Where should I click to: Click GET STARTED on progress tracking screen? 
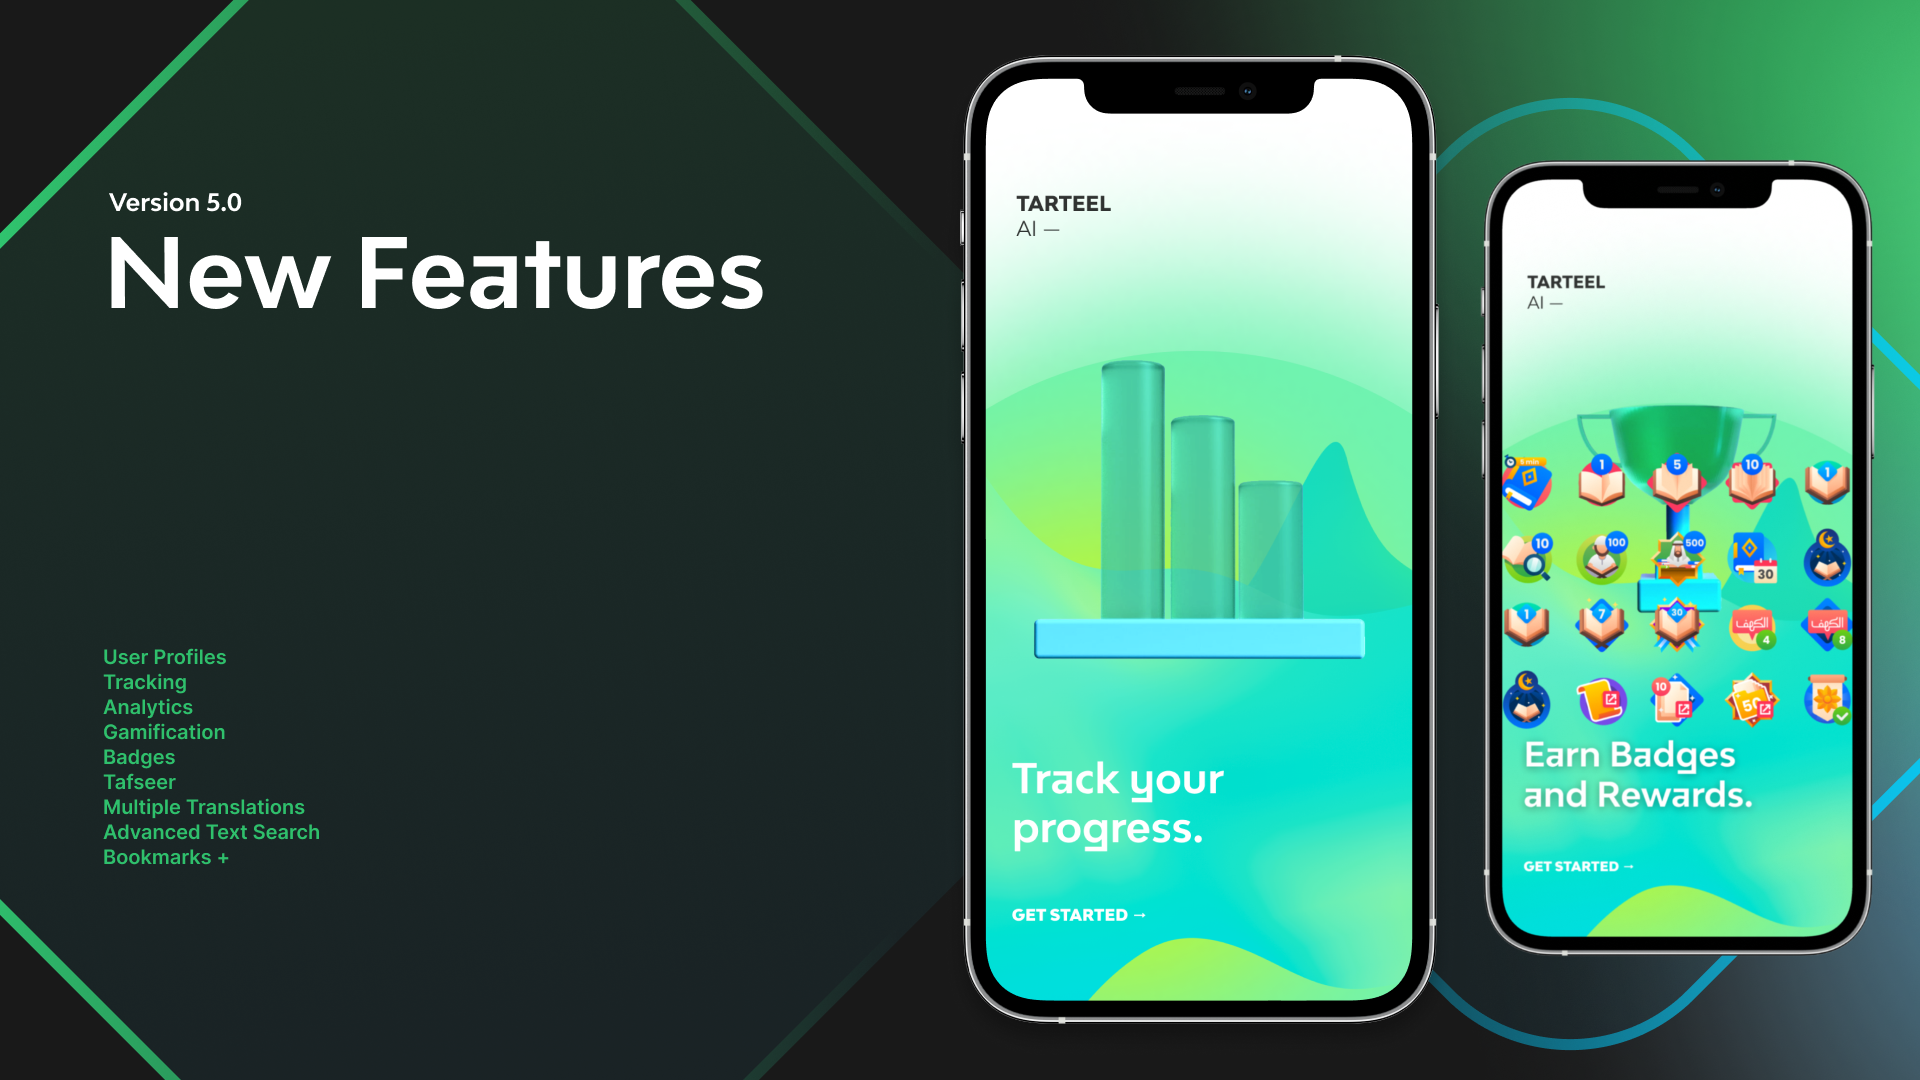pyautogui.click(x=1079, y=914)
